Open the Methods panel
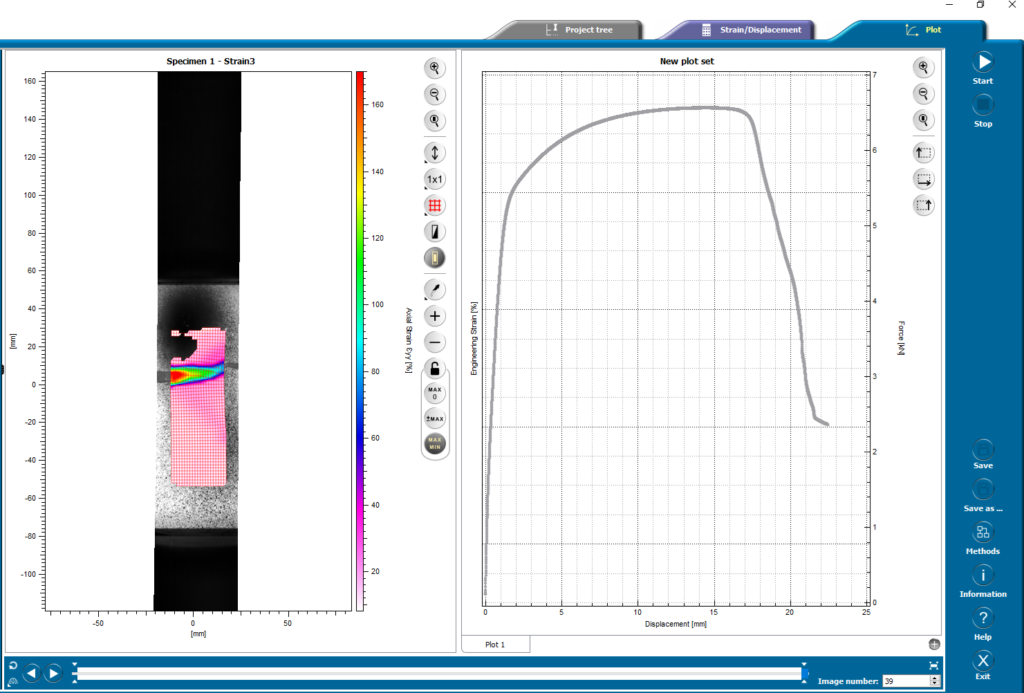Screen dimensions: 1024x693 pos(982,538)
